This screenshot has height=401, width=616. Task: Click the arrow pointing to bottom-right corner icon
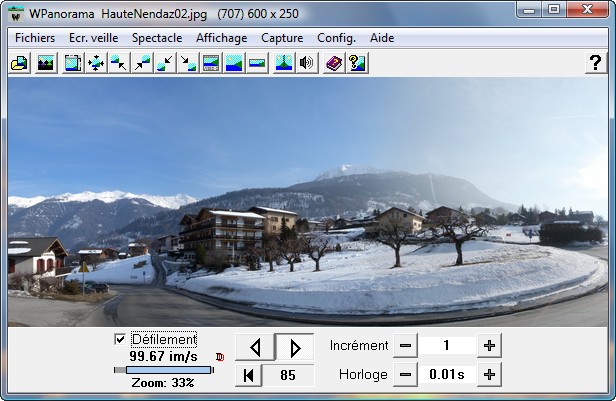[x=188, y=63]
